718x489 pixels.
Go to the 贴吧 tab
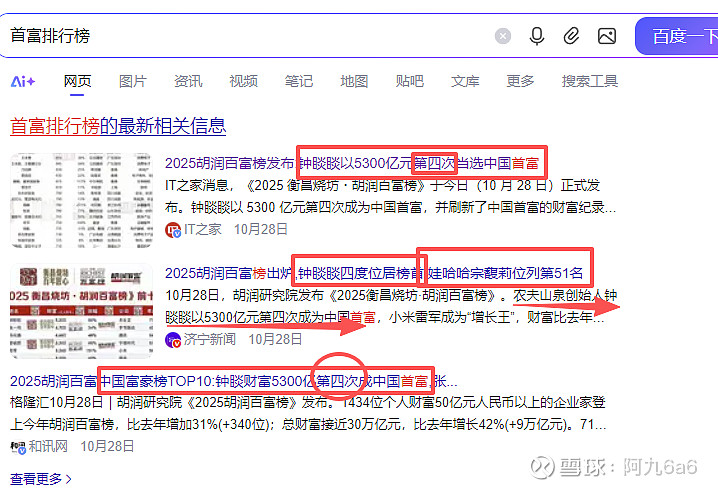[410, 82]
